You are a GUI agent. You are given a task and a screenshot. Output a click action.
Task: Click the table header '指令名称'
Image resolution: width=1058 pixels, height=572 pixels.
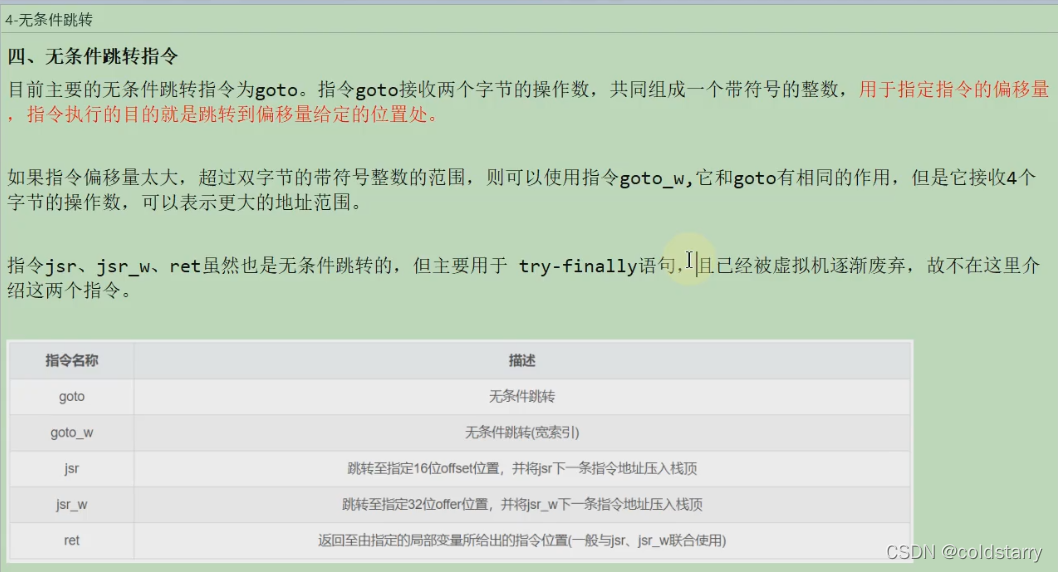point(72,361)
